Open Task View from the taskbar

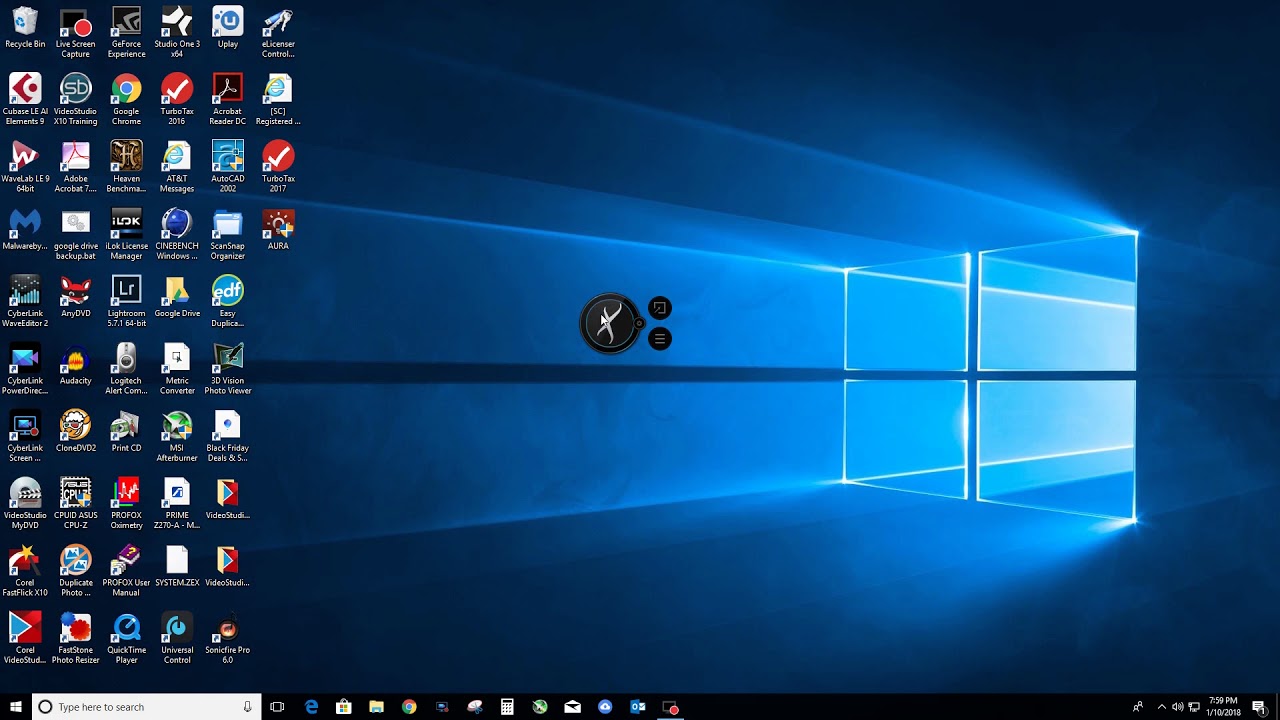point(277,707)
